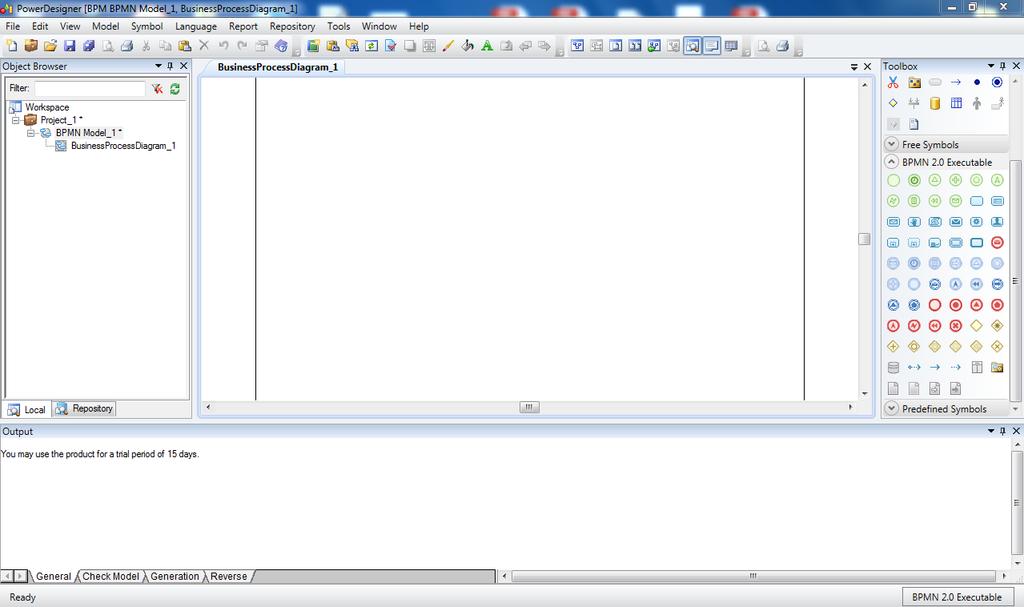Select the gear Service Task icon
Viewport: 1024px width, 607px height.
(x=976, y=221)
